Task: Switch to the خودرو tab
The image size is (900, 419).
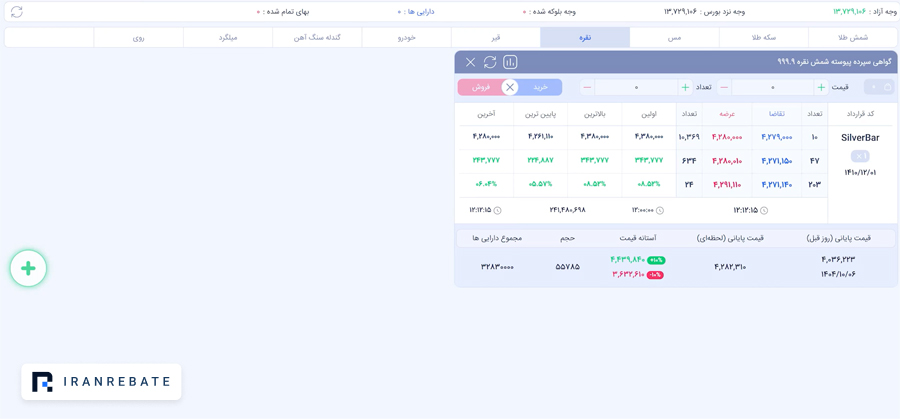Action: click(406, 37)
